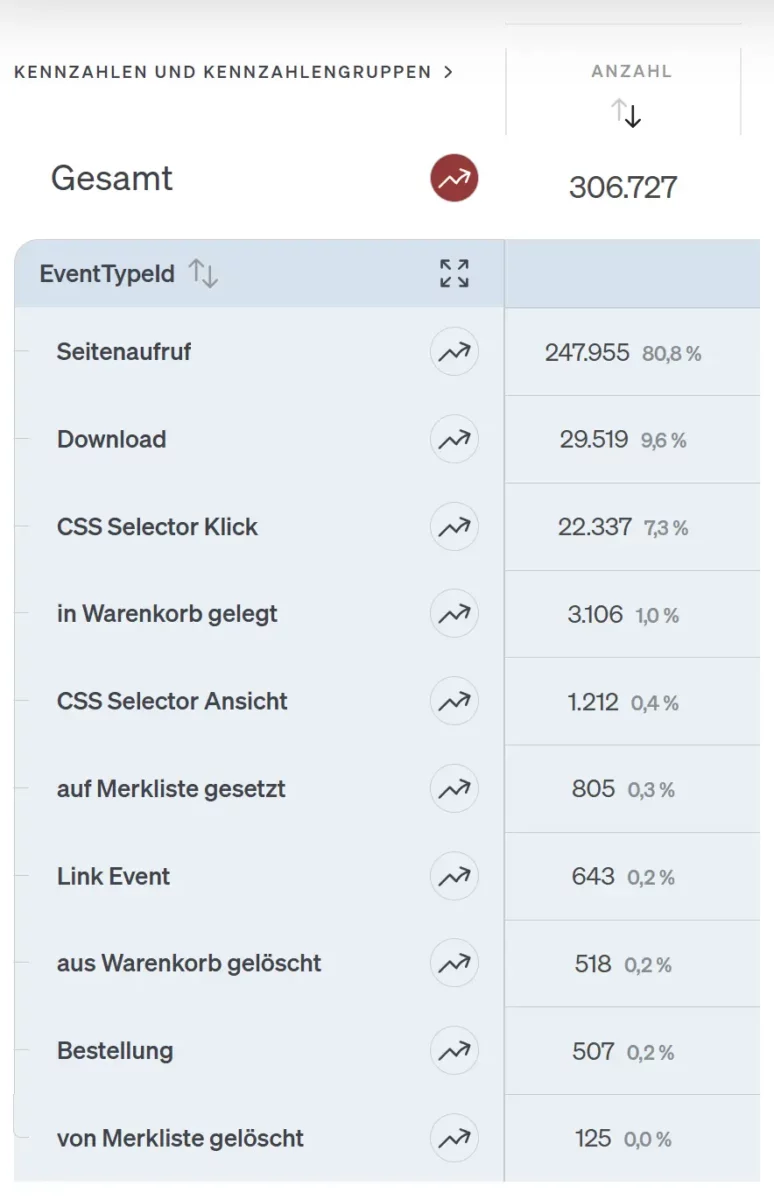This screenshot has height=1200, width=774.
Task: Show trend chart for Download row
Action: (x=454, y=439)
